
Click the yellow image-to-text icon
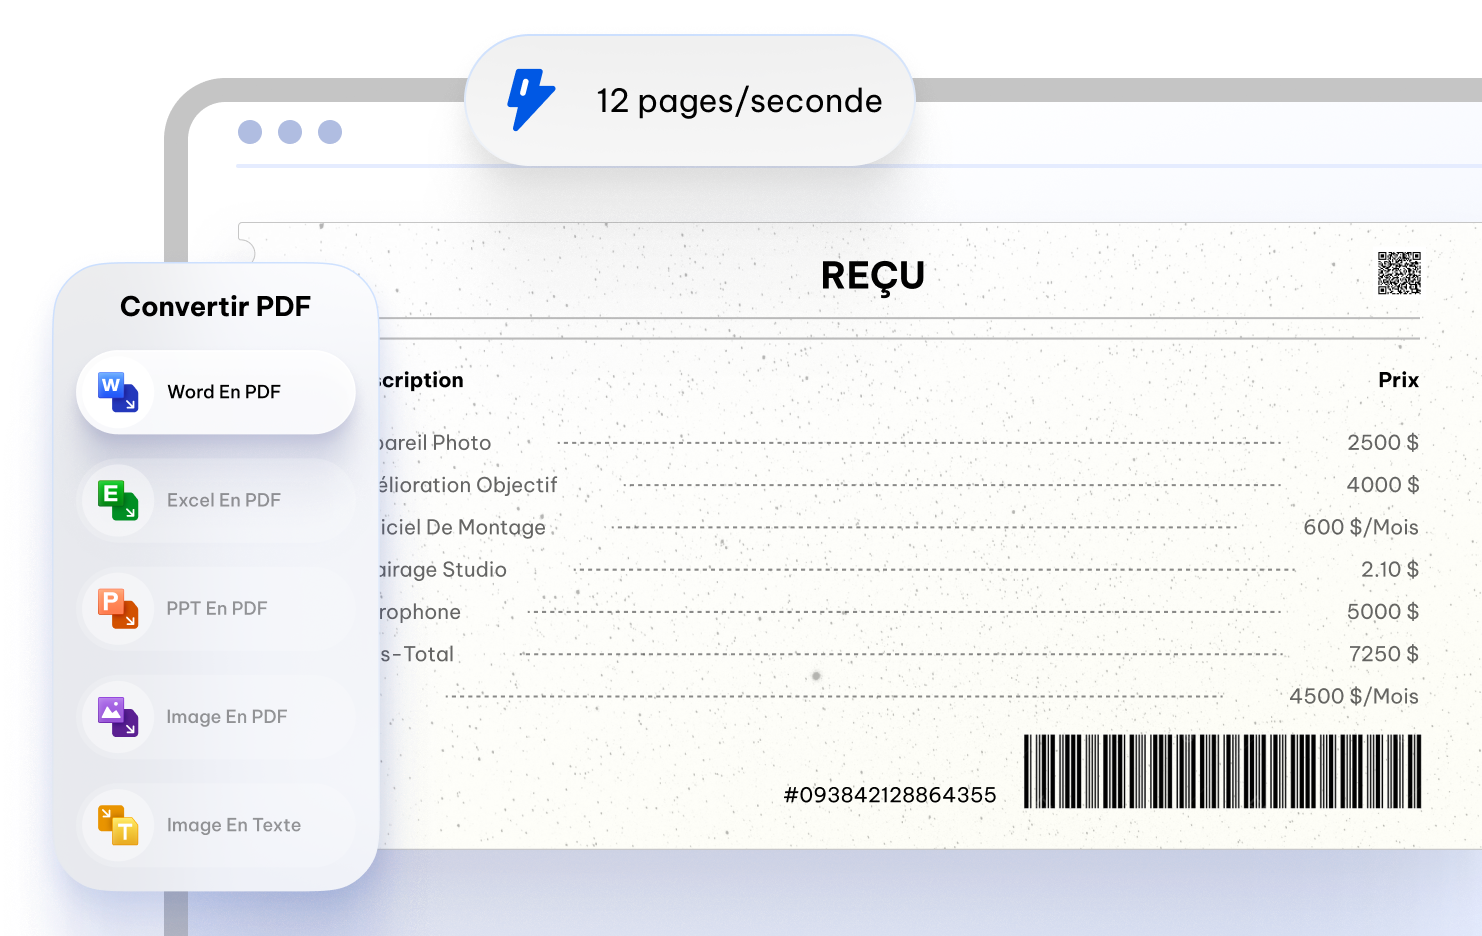click(x=118, y=825)
